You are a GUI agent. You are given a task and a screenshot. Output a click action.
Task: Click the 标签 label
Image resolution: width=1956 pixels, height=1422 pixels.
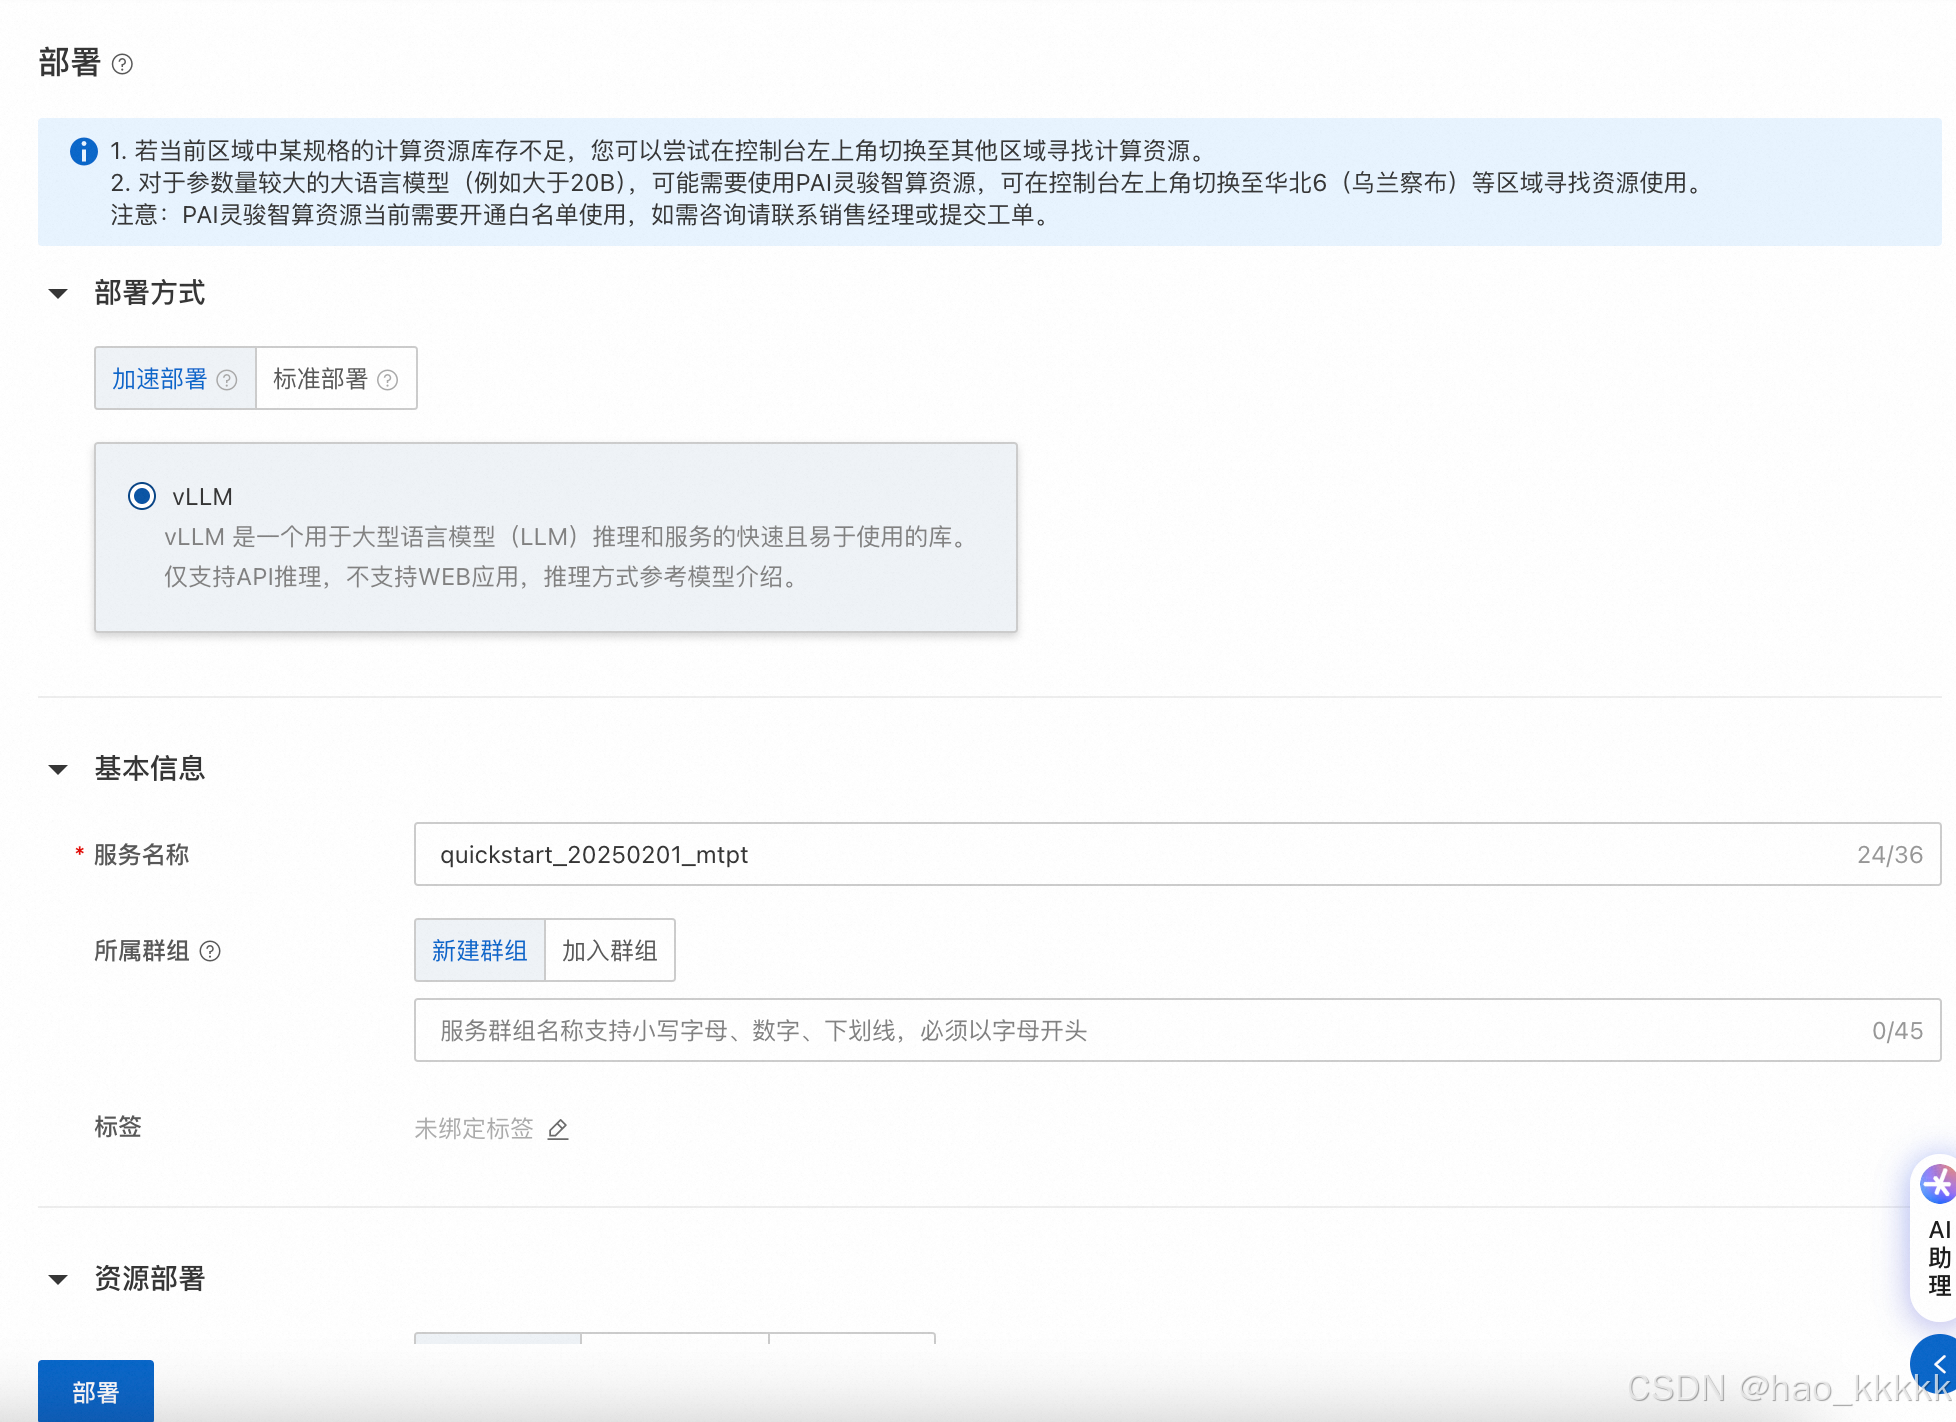118,1127
